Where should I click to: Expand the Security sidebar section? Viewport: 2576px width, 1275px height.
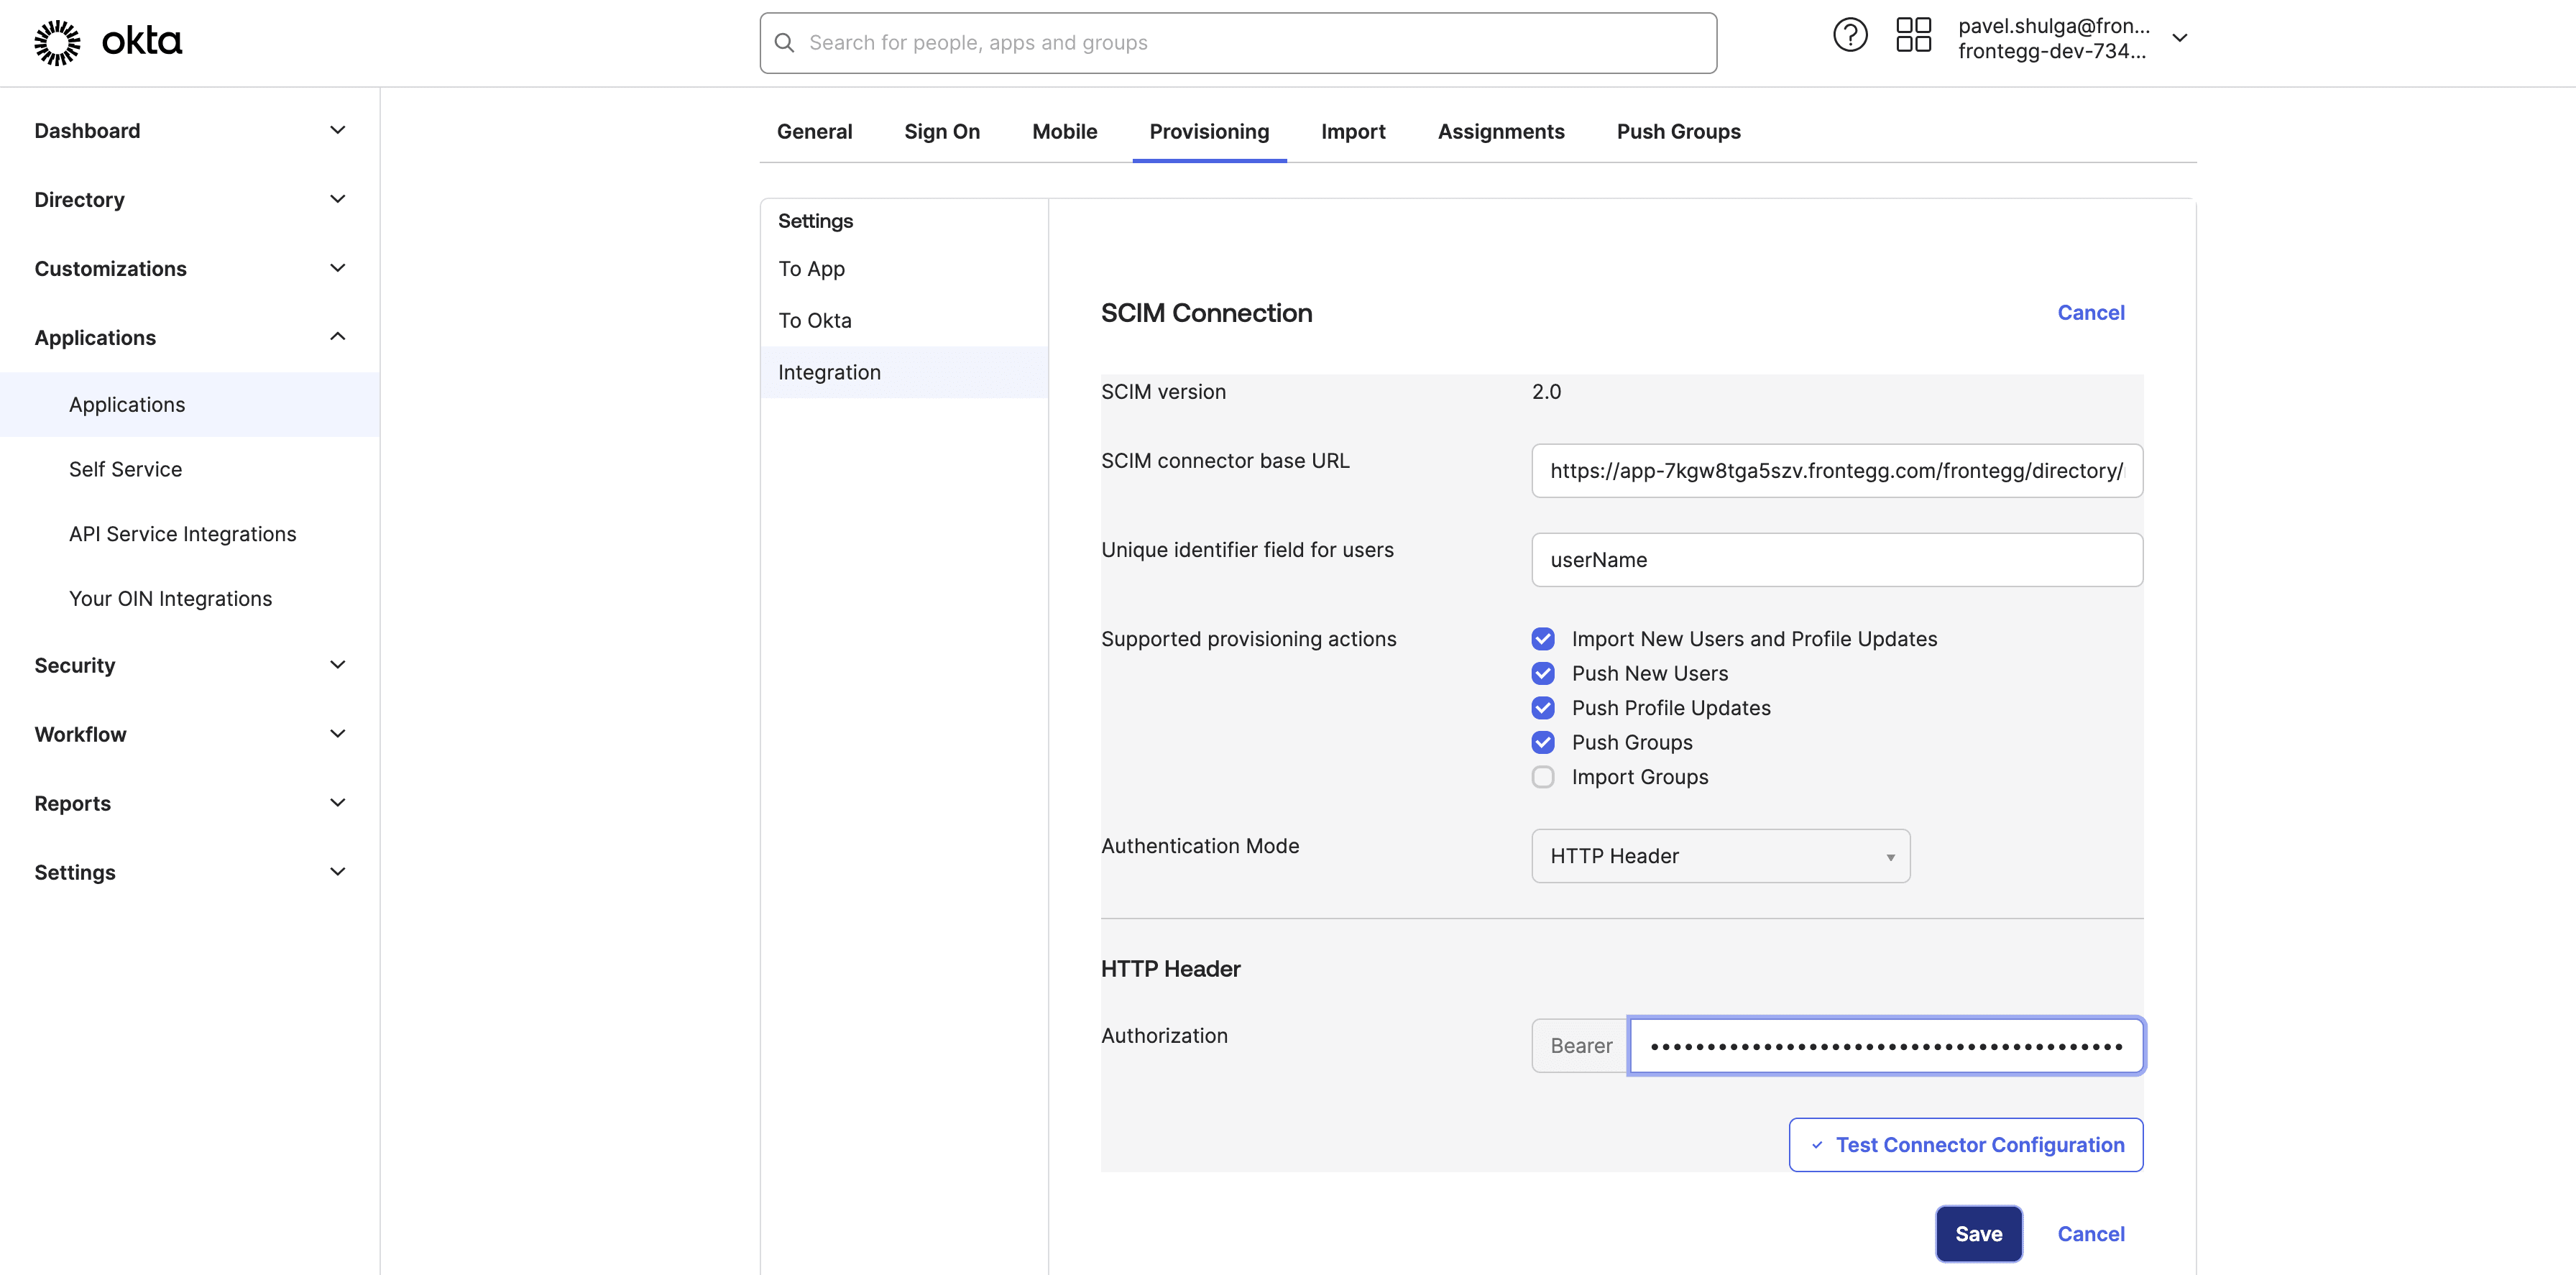point(190,666)
